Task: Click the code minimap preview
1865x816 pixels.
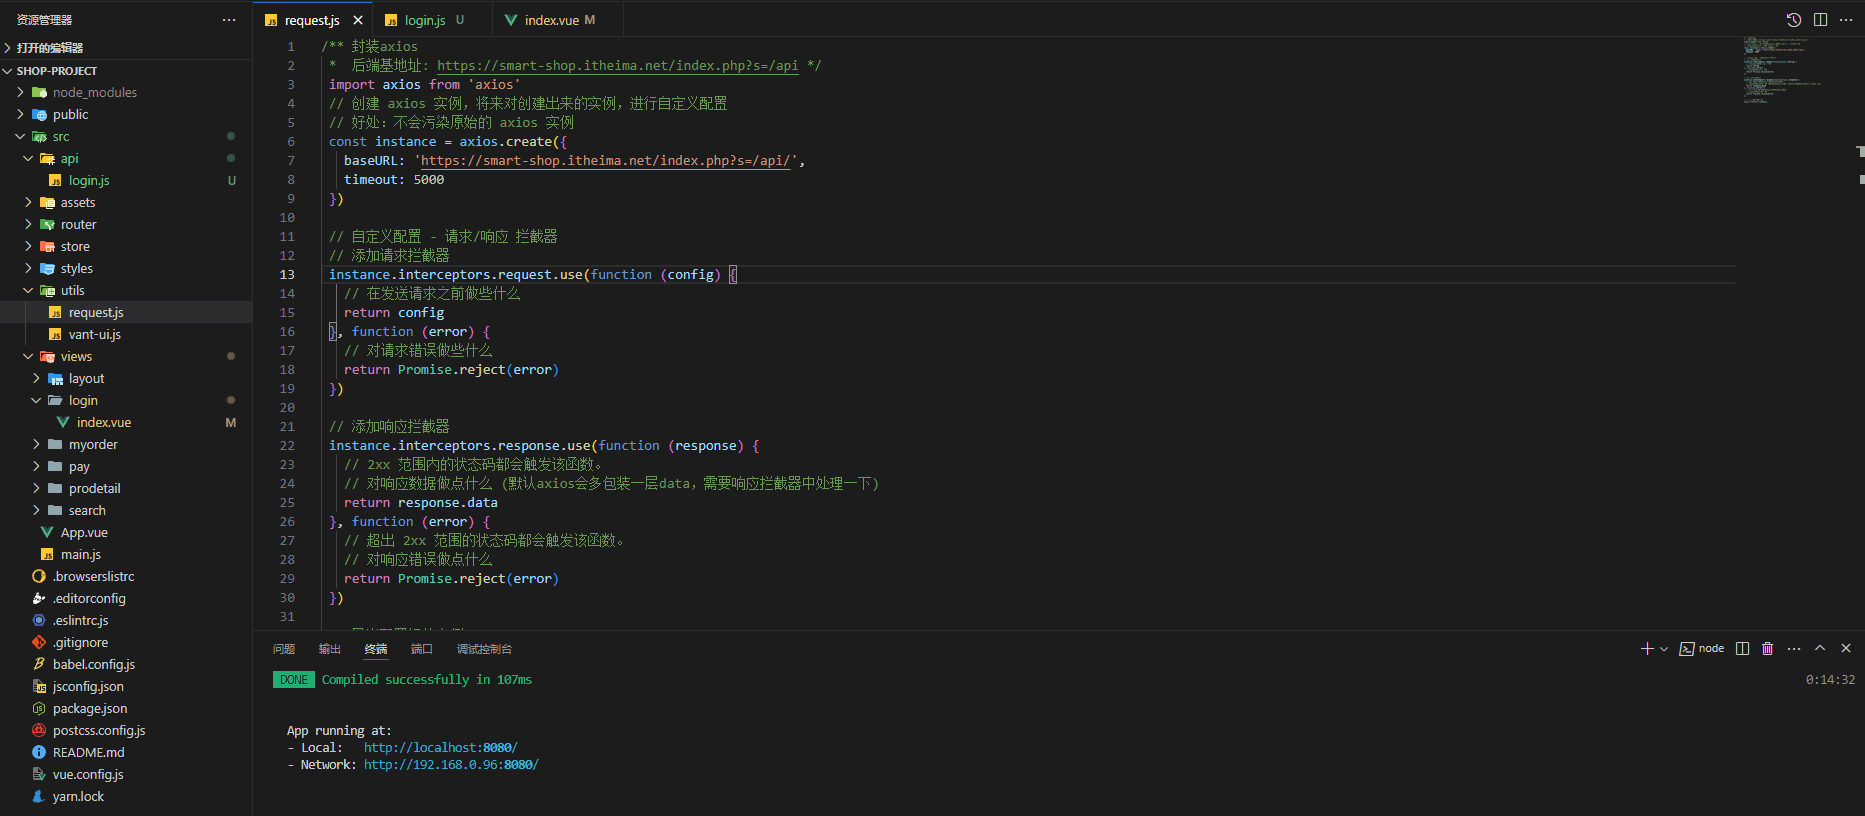Action: (1782, 70)
